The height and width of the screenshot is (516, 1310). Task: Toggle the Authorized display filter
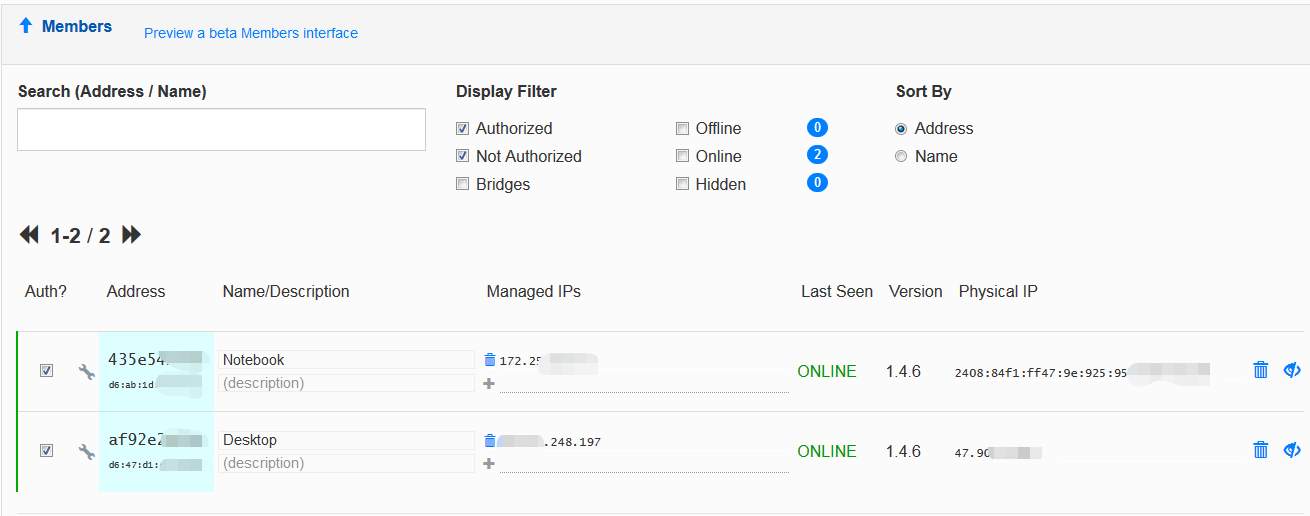462,129
